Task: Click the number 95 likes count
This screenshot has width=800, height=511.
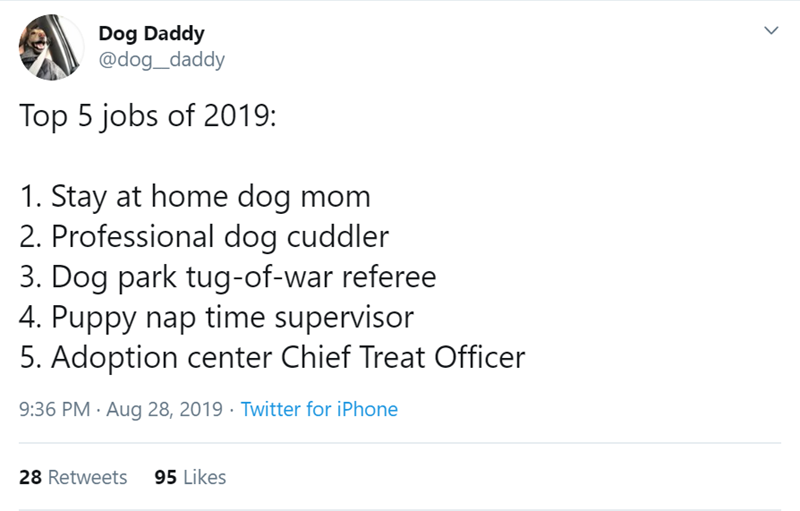Action: pos(166,477)
